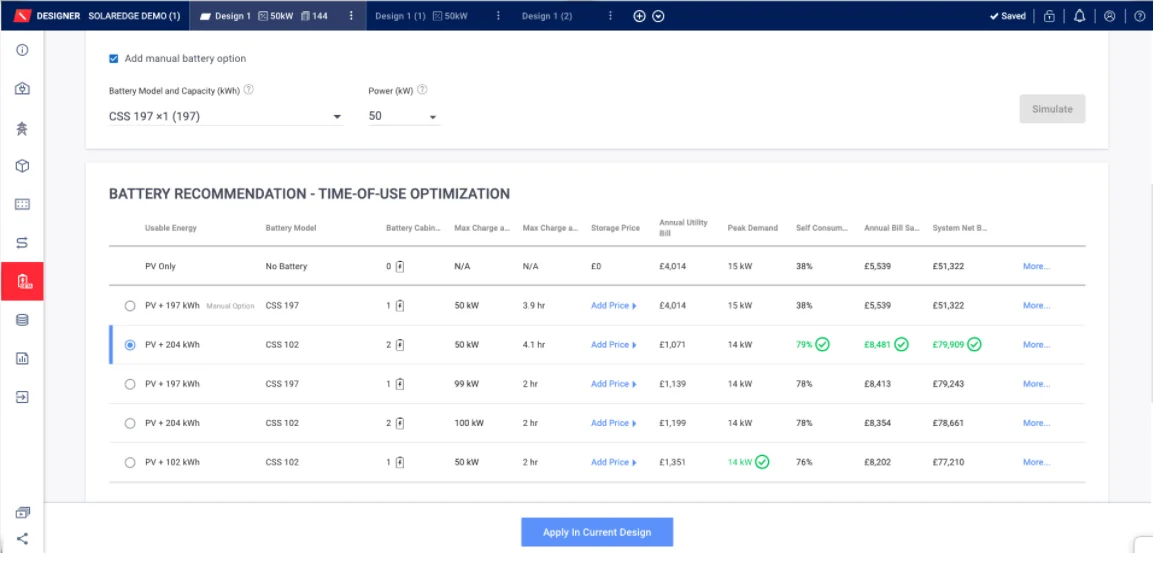
Task: Open notifications bell icon
Action: pos(1079,16)
